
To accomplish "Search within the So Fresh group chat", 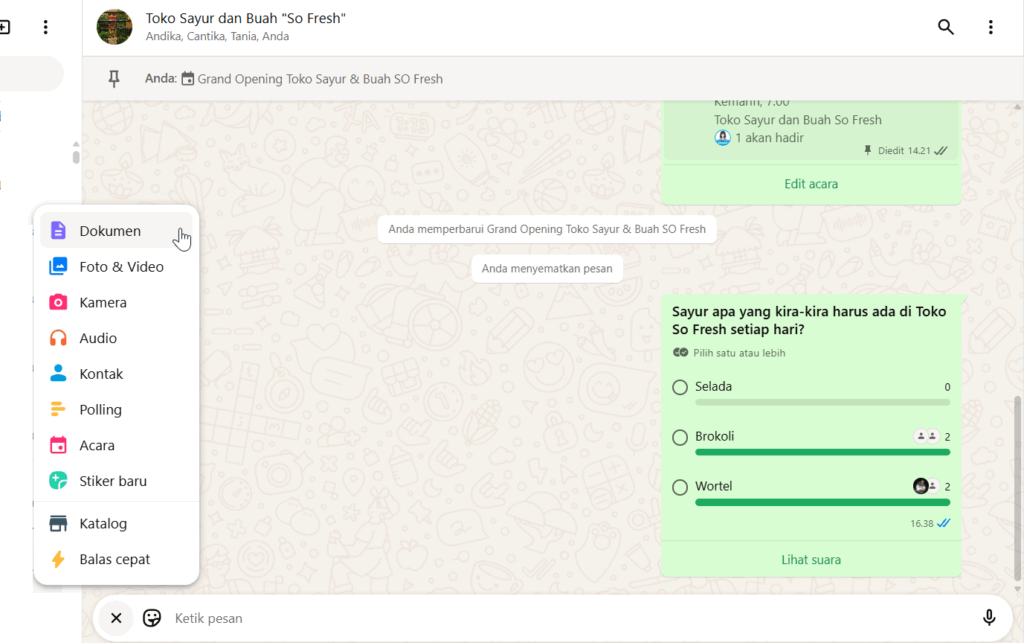I will click(x=945, y=27).
